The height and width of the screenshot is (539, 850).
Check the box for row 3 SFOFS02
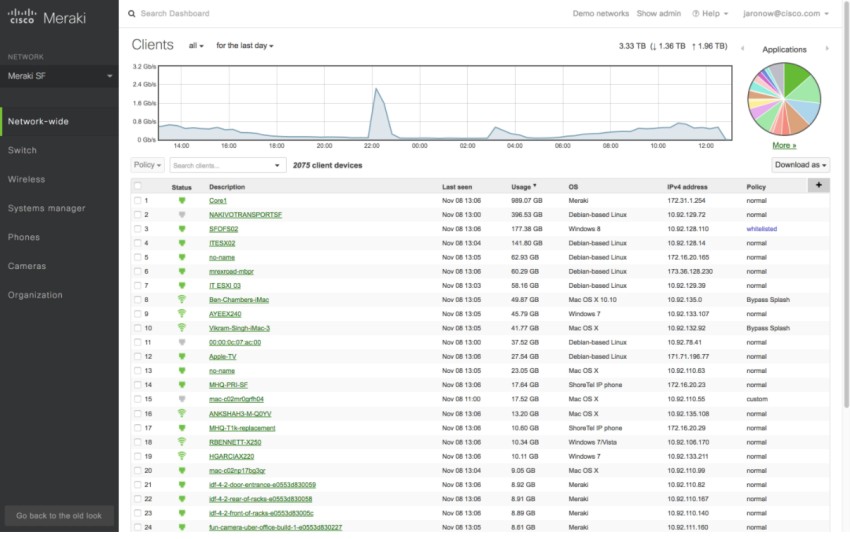click(138, 229)
